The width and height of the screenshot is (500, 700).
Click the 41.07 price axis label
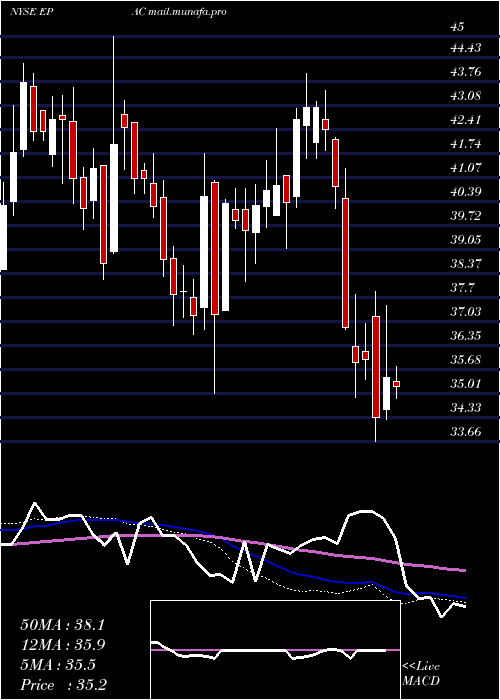[466, 168]
